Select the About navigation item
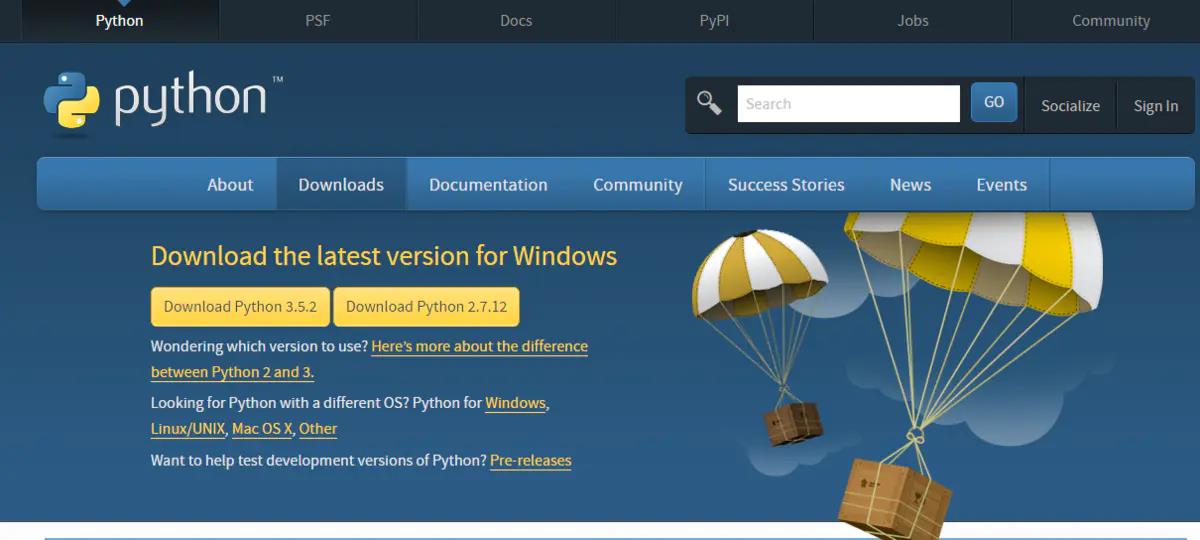The height and width of the screenshot is (540, 1200). (230, 185)
